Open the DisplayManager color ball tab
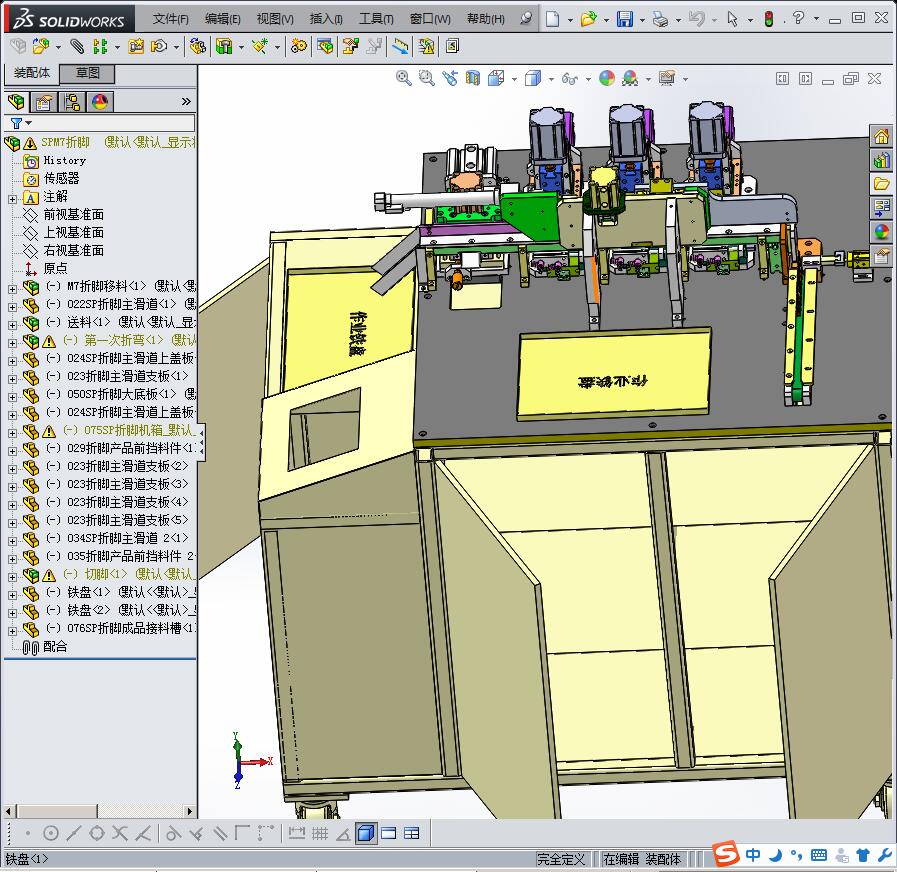897x872 pixels. (100, 102)
